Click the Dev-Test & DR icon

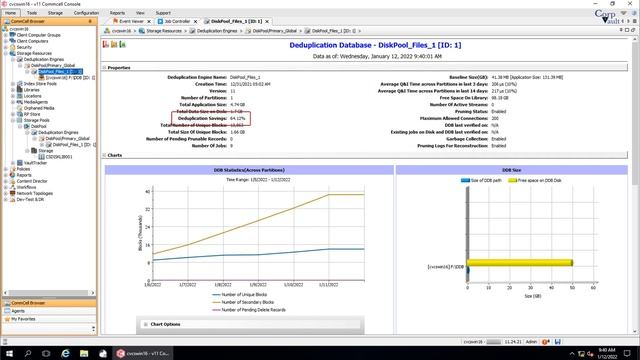click(13, 199)
